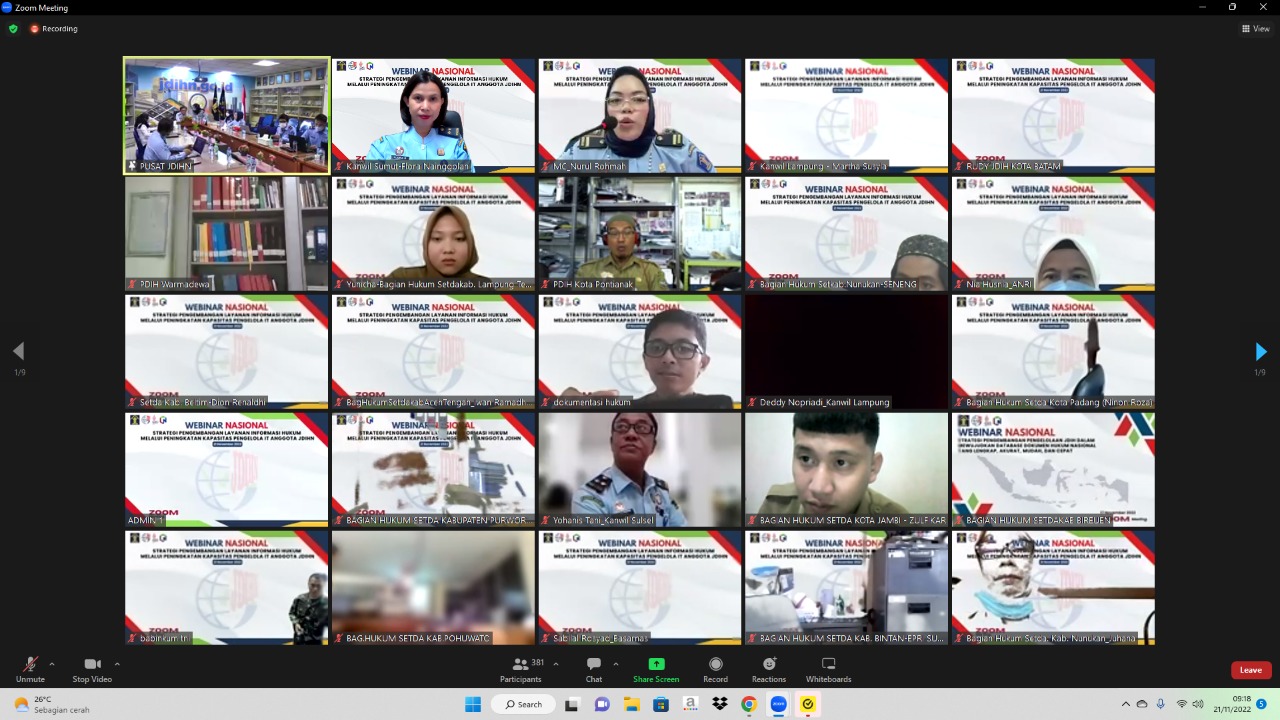
Task: Open Reactions menu
Action: [769, 668]
